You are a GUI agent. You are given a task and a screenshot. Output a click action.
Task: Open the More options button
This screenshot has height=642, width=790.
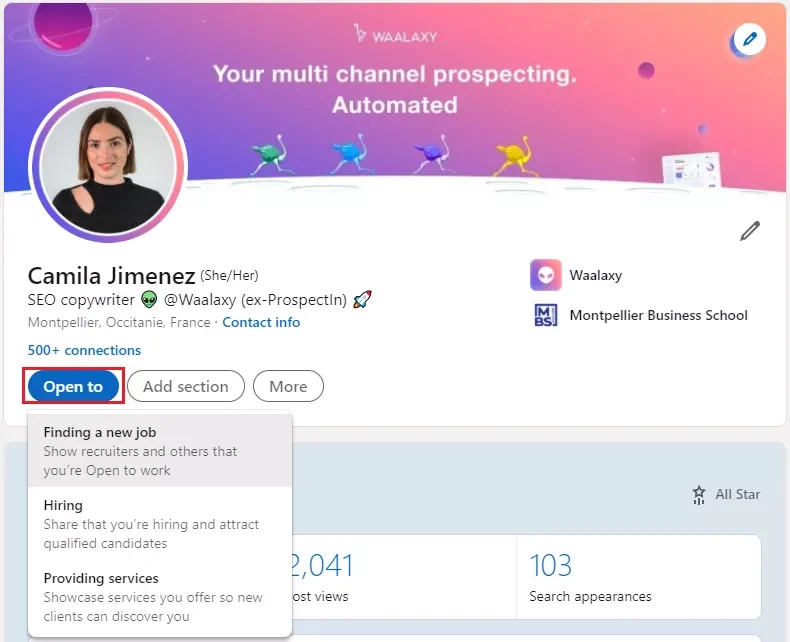(x=288, y=387)
